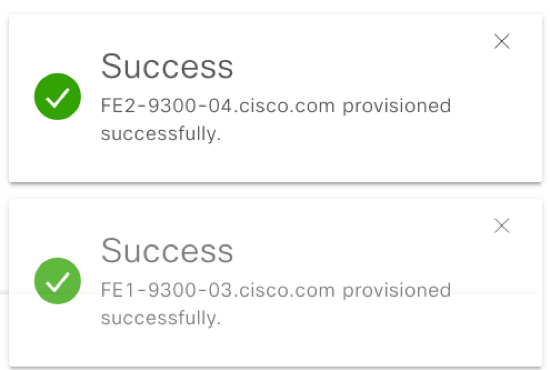Select the bottom Success heading
The width and height of the screenshot is (550, 370).
coord(167,251)
